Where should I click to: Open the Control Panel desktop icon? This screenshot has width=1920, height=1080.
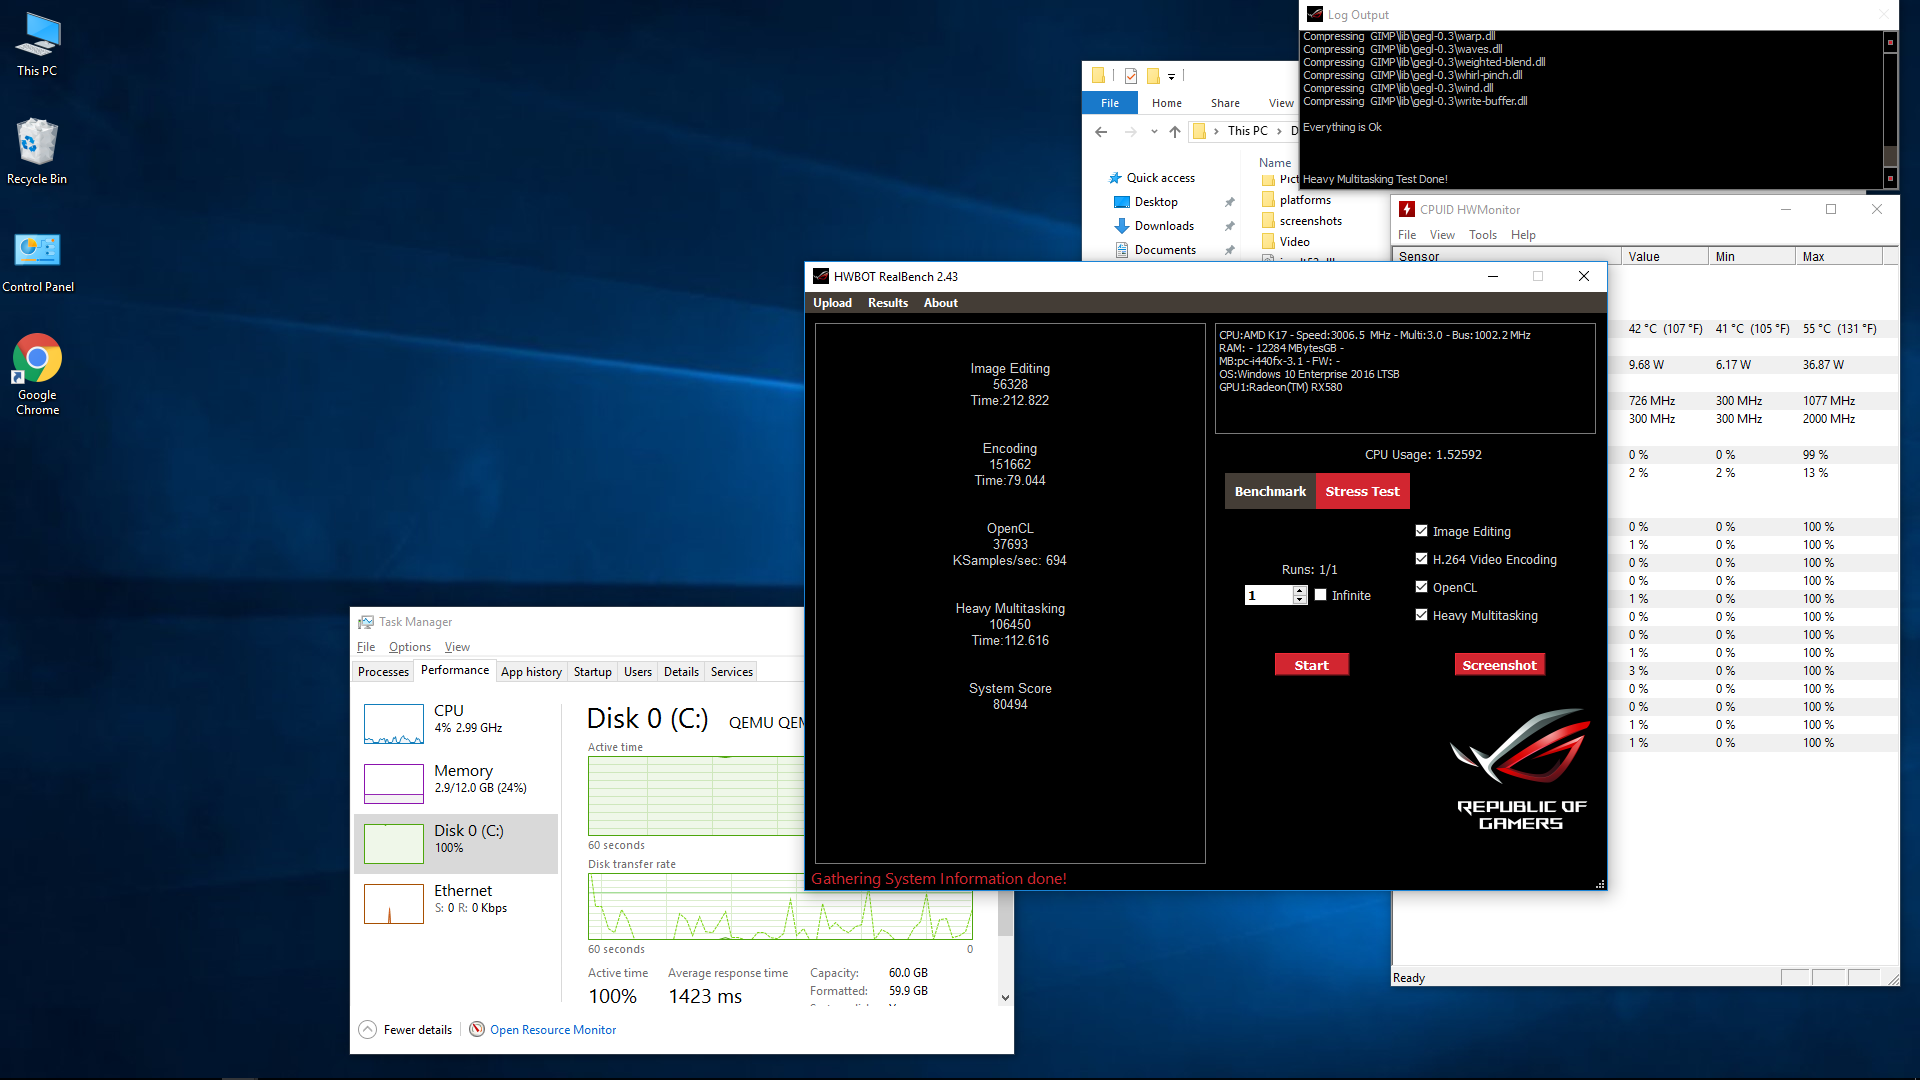click(38, 262)
